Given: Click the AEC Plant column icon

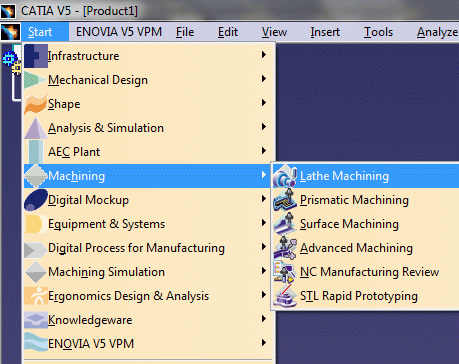Looking at the screenshot, I should 36,152.
